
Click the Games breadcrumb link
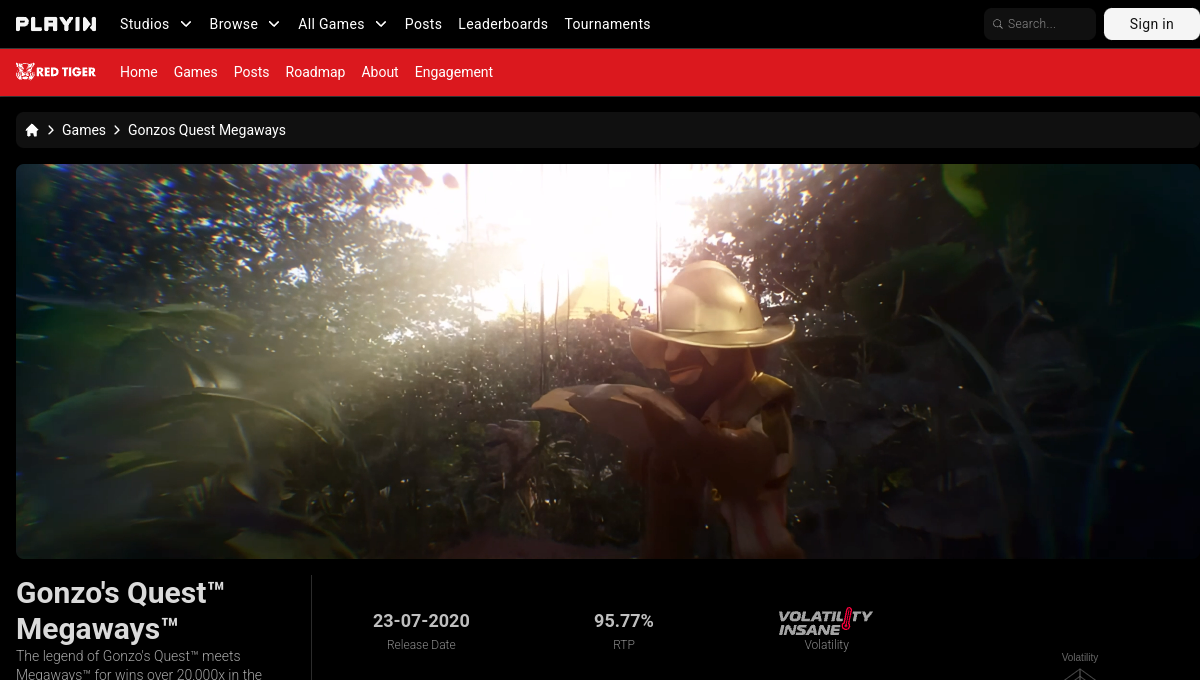point(84,130)
